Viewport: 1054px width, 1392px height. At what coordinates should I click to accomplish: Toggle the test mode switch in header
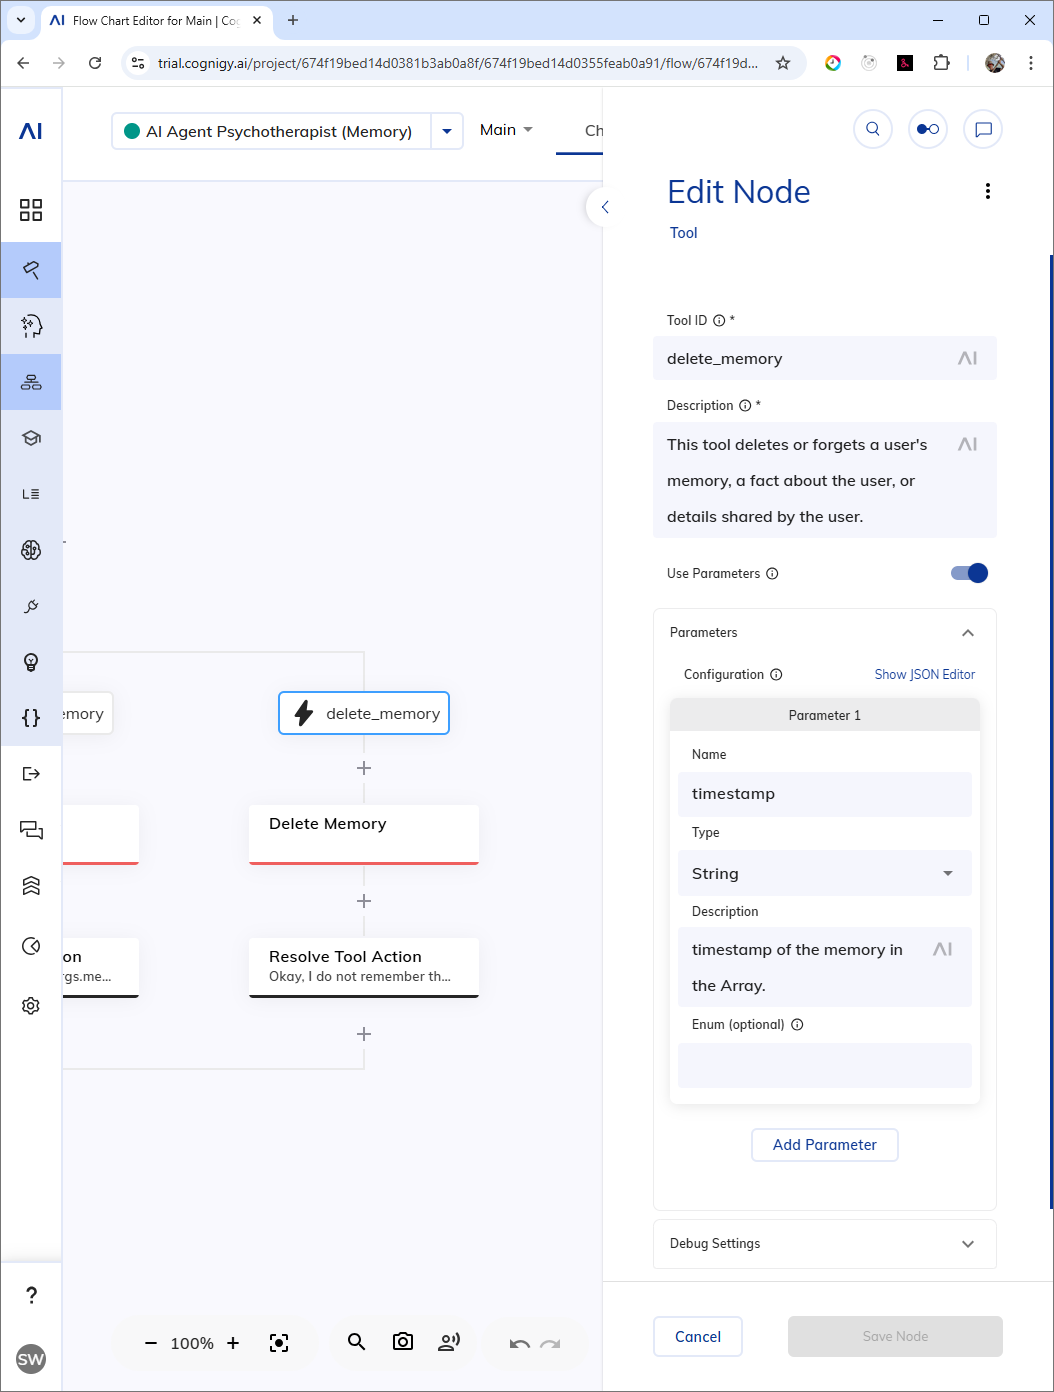pos(928,129)
